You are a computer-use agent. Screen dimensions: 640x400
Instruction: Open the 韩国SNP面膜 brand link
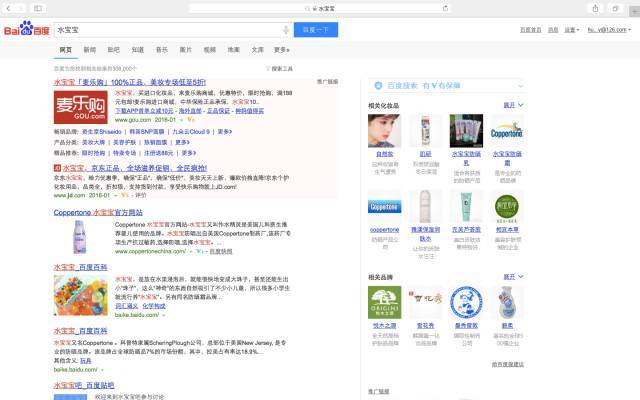[147, 132]
